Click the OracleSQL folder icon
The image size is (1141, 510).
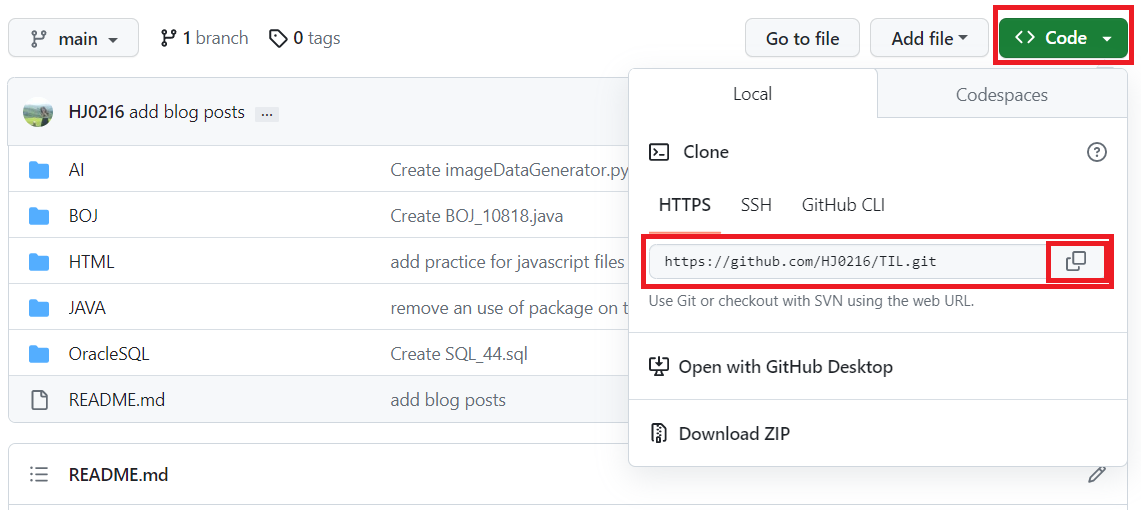[39, 354]
